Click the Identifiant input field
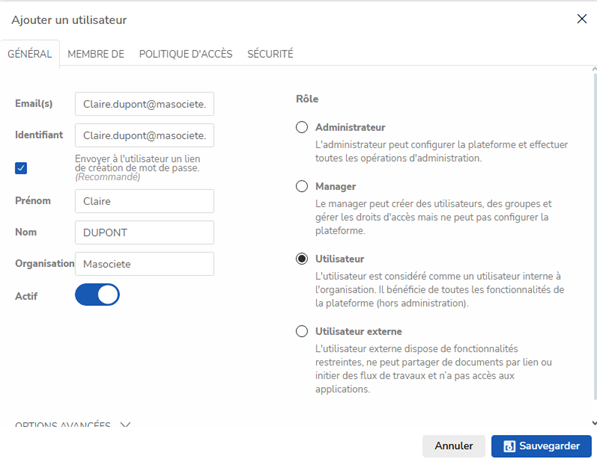 [x=144, y=135]
